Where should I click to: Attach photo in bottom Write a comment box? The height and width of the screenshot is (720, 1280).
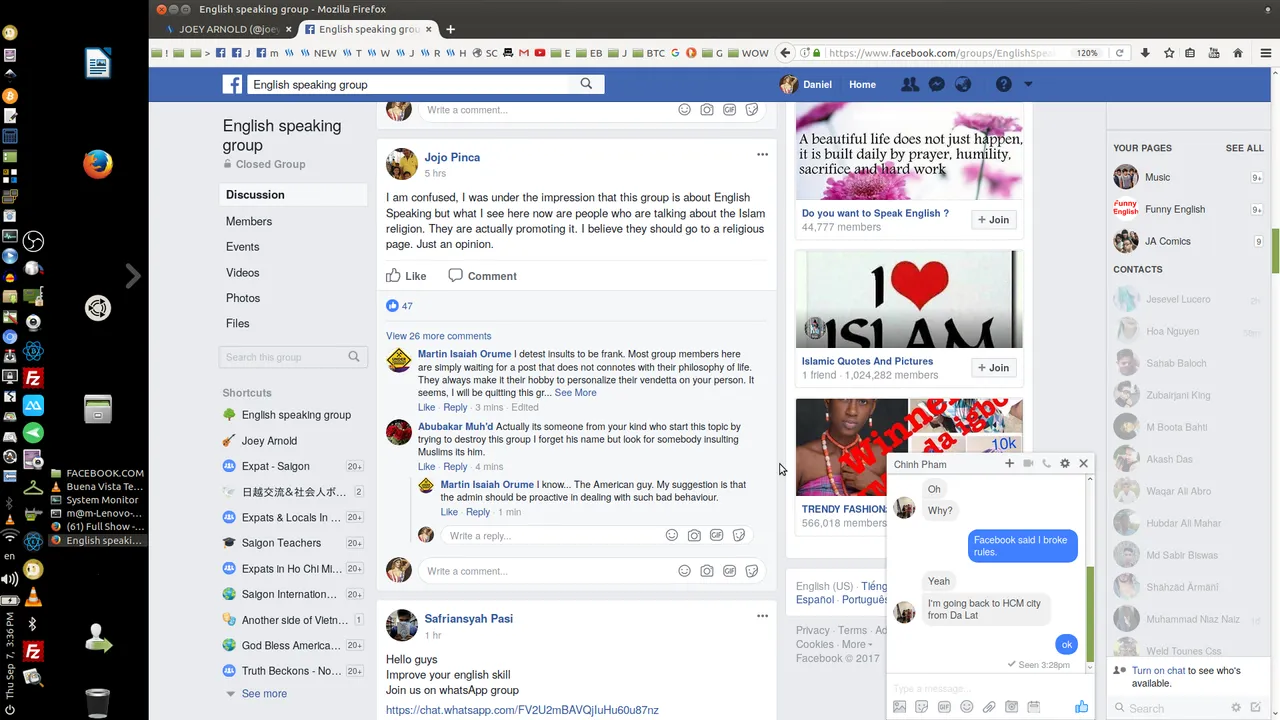tap(707, 571)
